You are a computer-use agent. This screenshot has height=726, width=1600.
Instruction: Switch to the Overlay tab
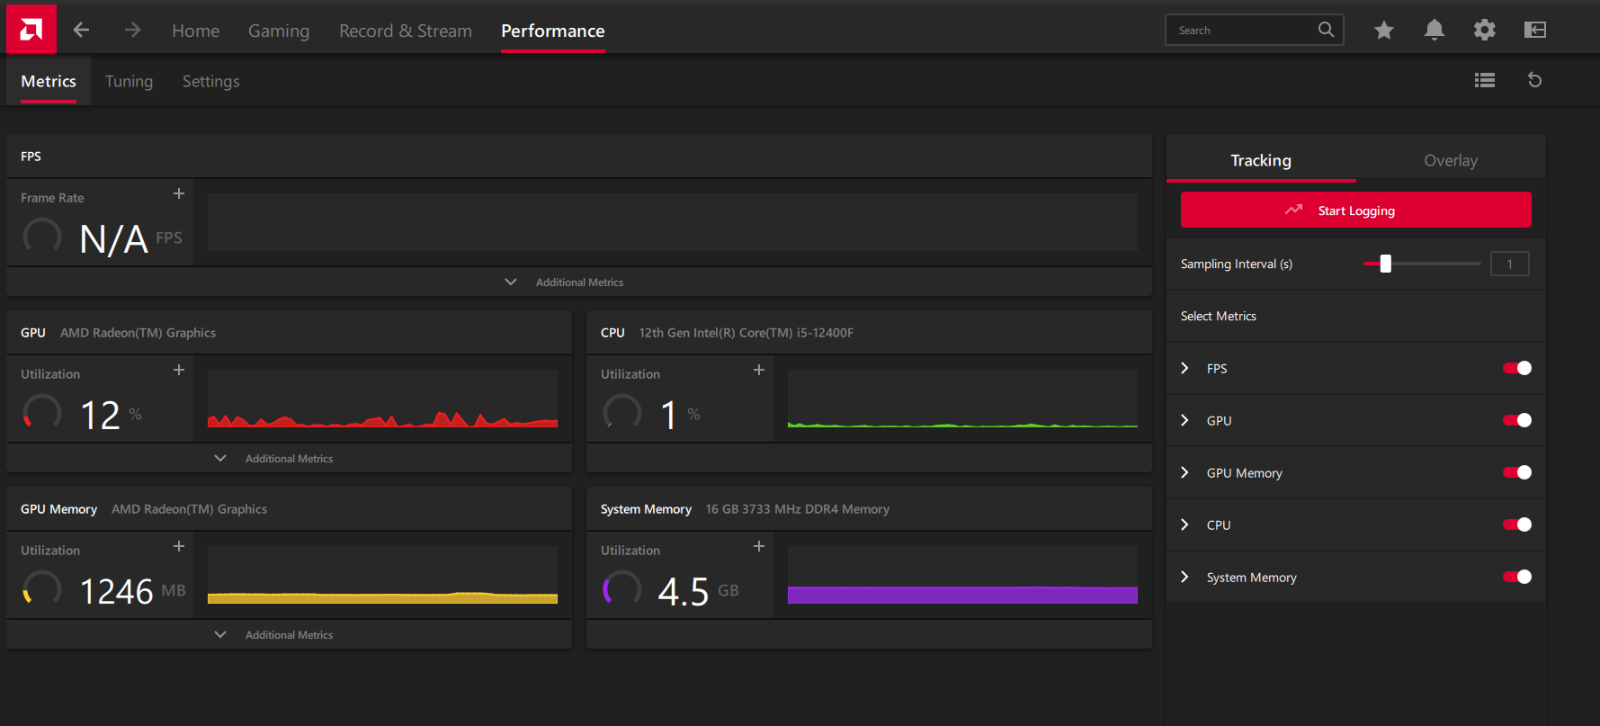(1451, 160)
